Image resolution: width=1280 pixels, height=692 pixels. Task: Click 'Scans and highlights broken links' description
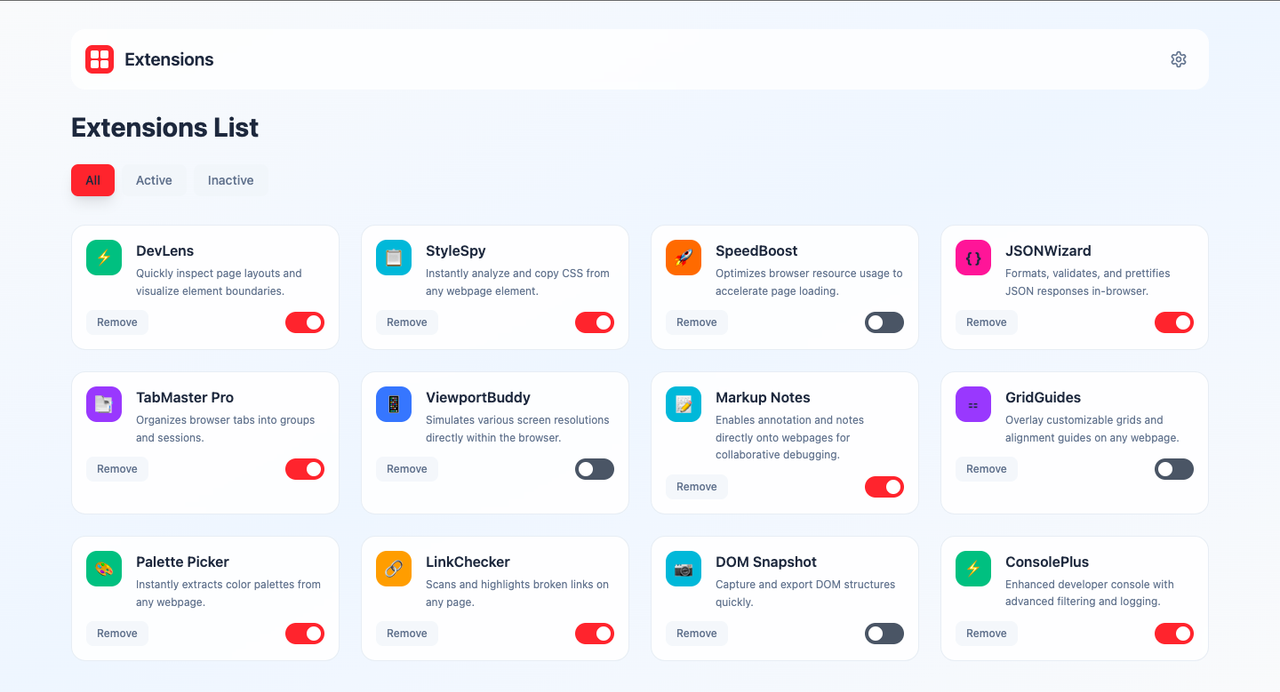tap(517, 593)
